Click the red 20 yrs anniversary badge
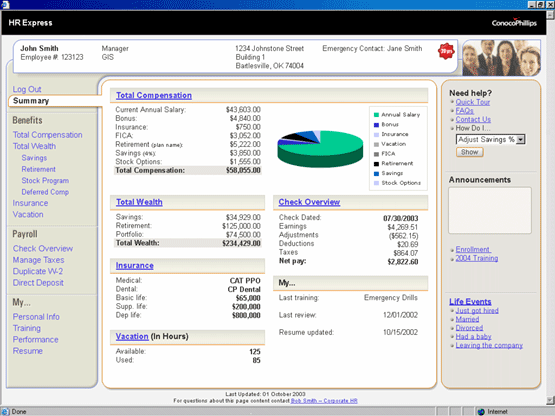 (x=446, y=52)
